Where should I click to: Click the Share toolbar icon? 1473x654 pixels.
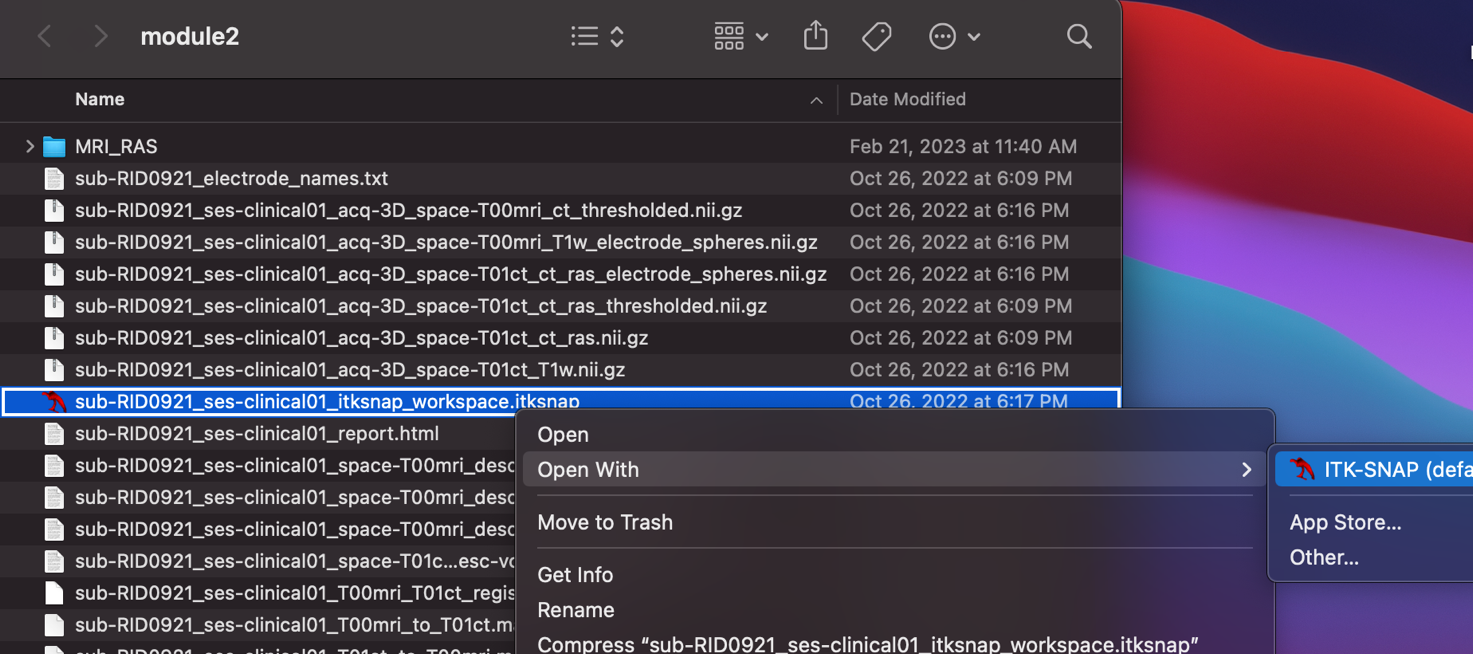816,36
